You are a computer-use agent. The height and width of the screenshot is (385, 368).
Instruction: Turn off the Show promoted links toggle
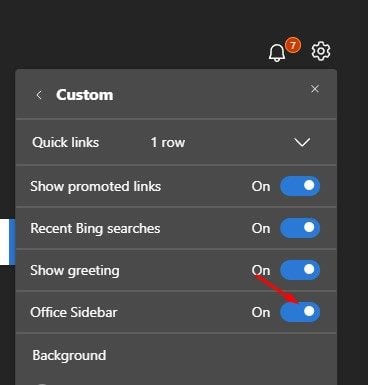point(300,186)
